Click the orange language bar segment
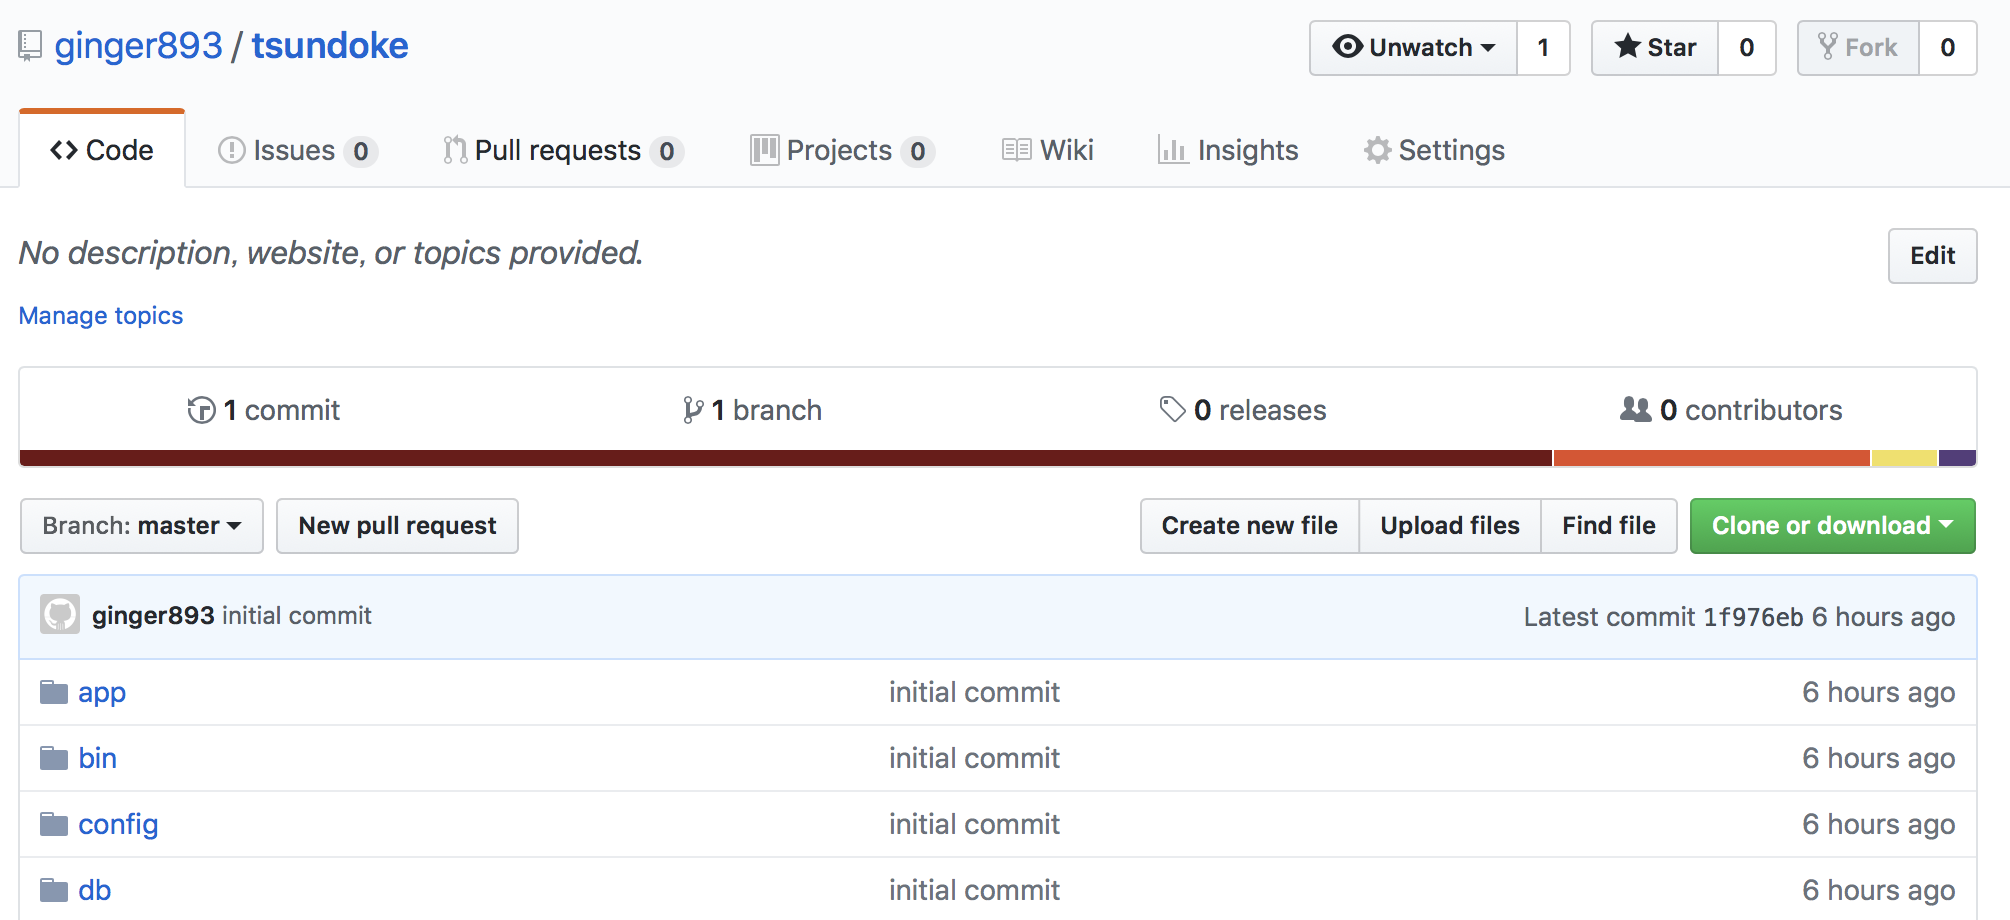The image size is (2010, 920). (1712, 458)
